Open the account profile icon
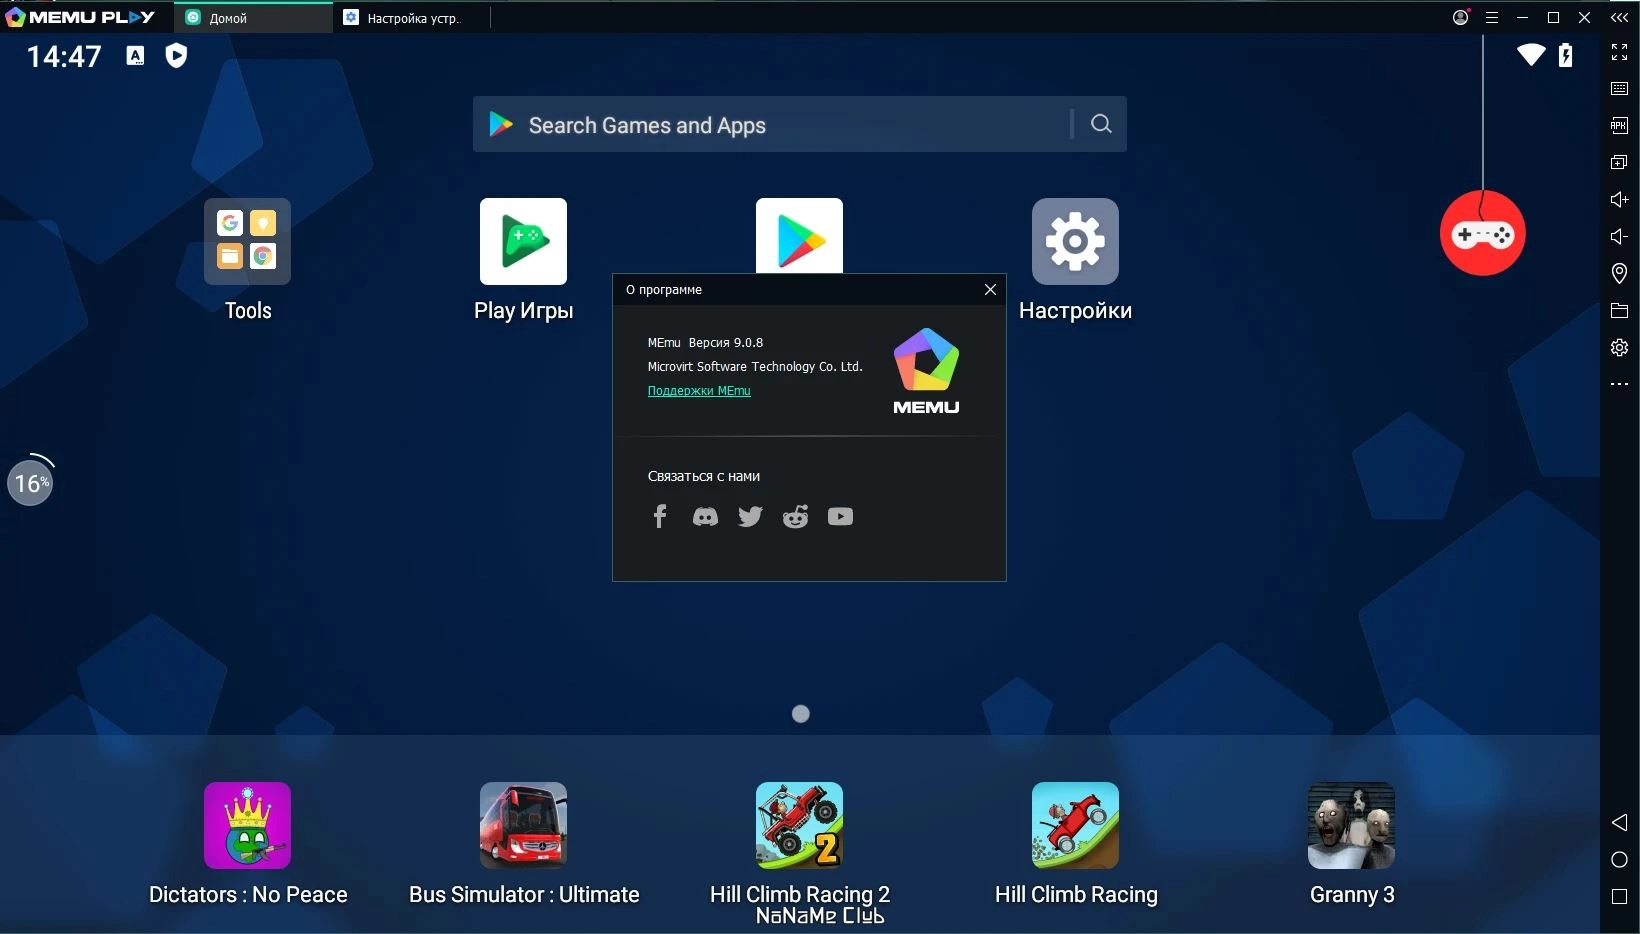This screenshot has width=1640, height=934. tap(1461, 17)
